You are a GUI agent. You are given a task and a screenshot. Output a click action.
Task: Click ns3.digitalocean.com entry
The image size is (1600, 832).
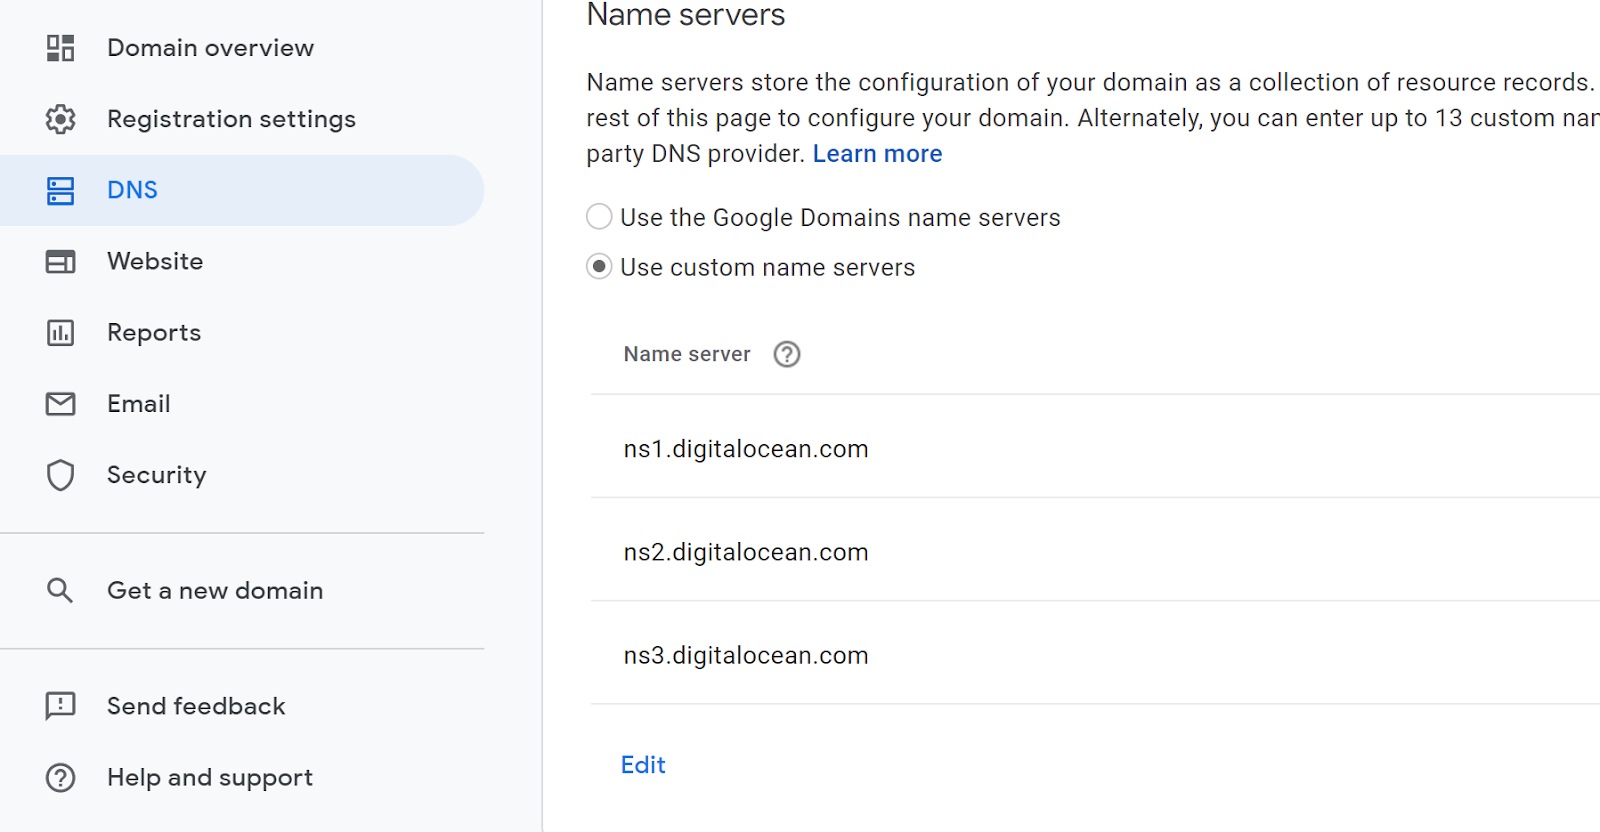746,655
